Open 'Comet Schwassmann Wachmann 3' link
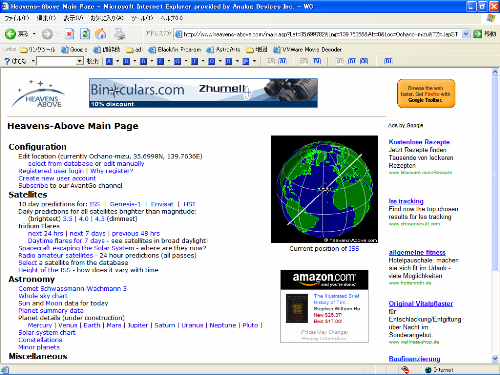500x375 pixels. pos(73,289)
